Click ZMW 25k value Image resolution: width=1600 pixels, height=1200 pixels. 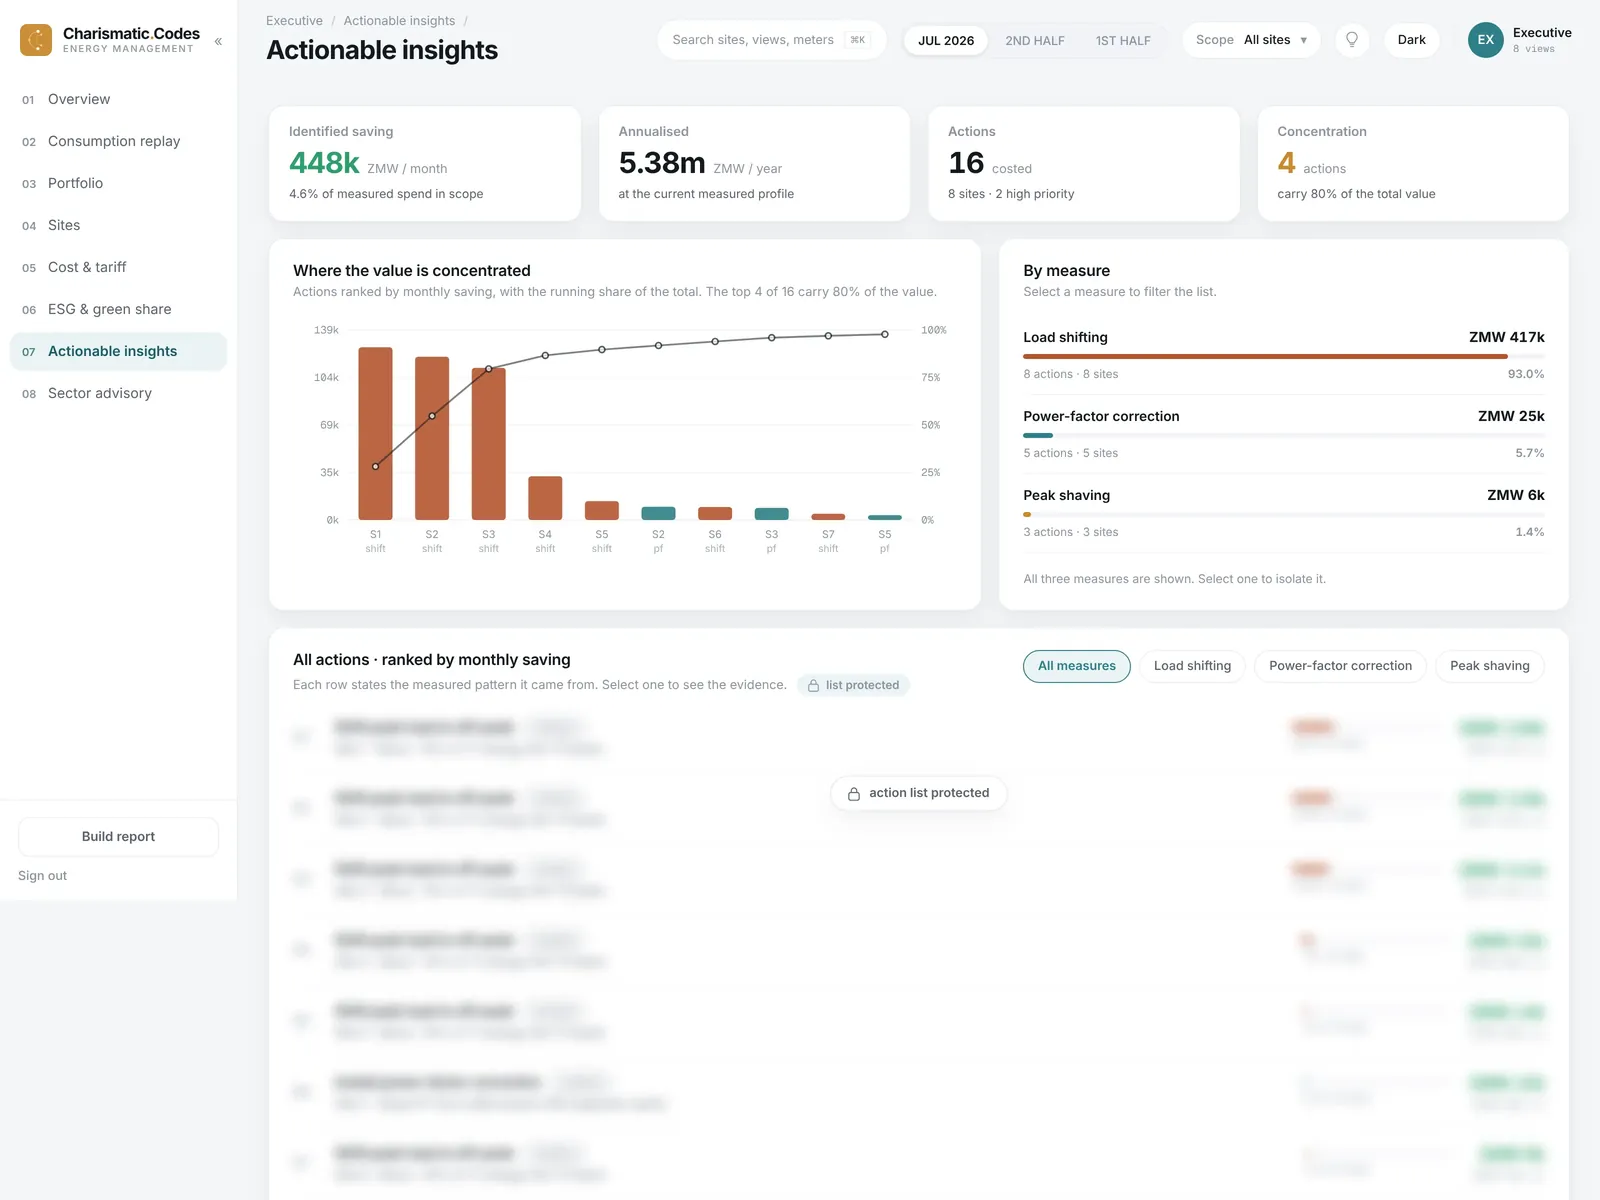tap(1511, 416)
